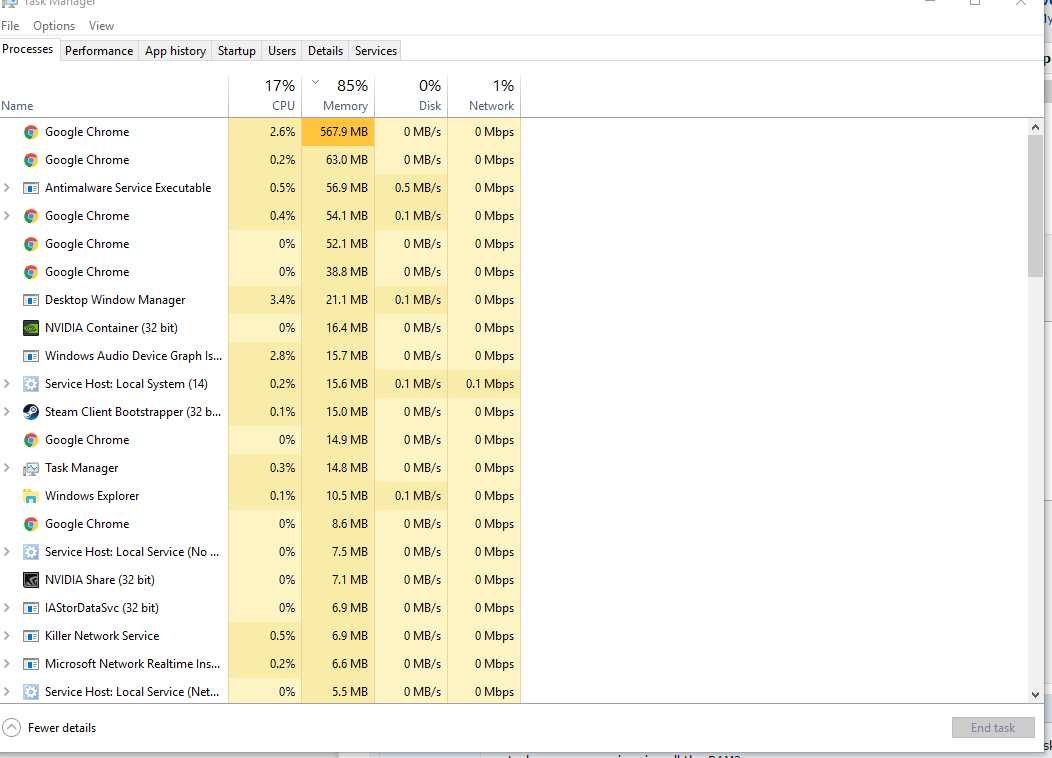Click the Desktop Window Manager process icon
The height and width of the screenshot is (758, 1052).
pos(31,300)
